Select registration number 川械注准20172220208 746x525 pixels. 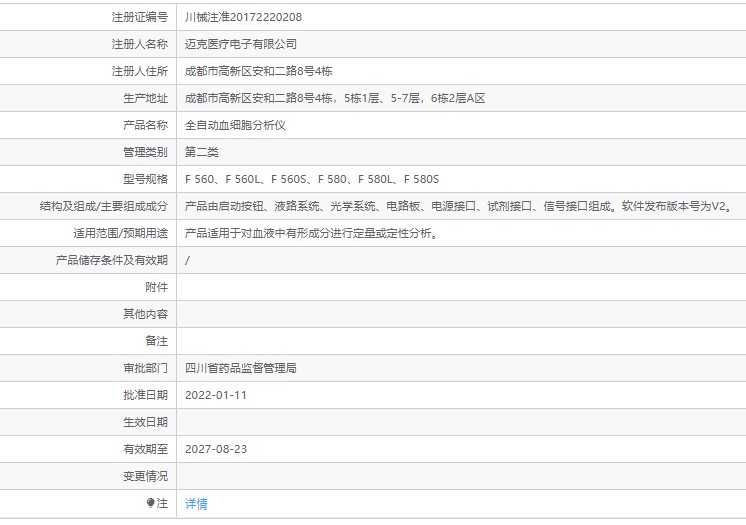click(x=243, y=17)
